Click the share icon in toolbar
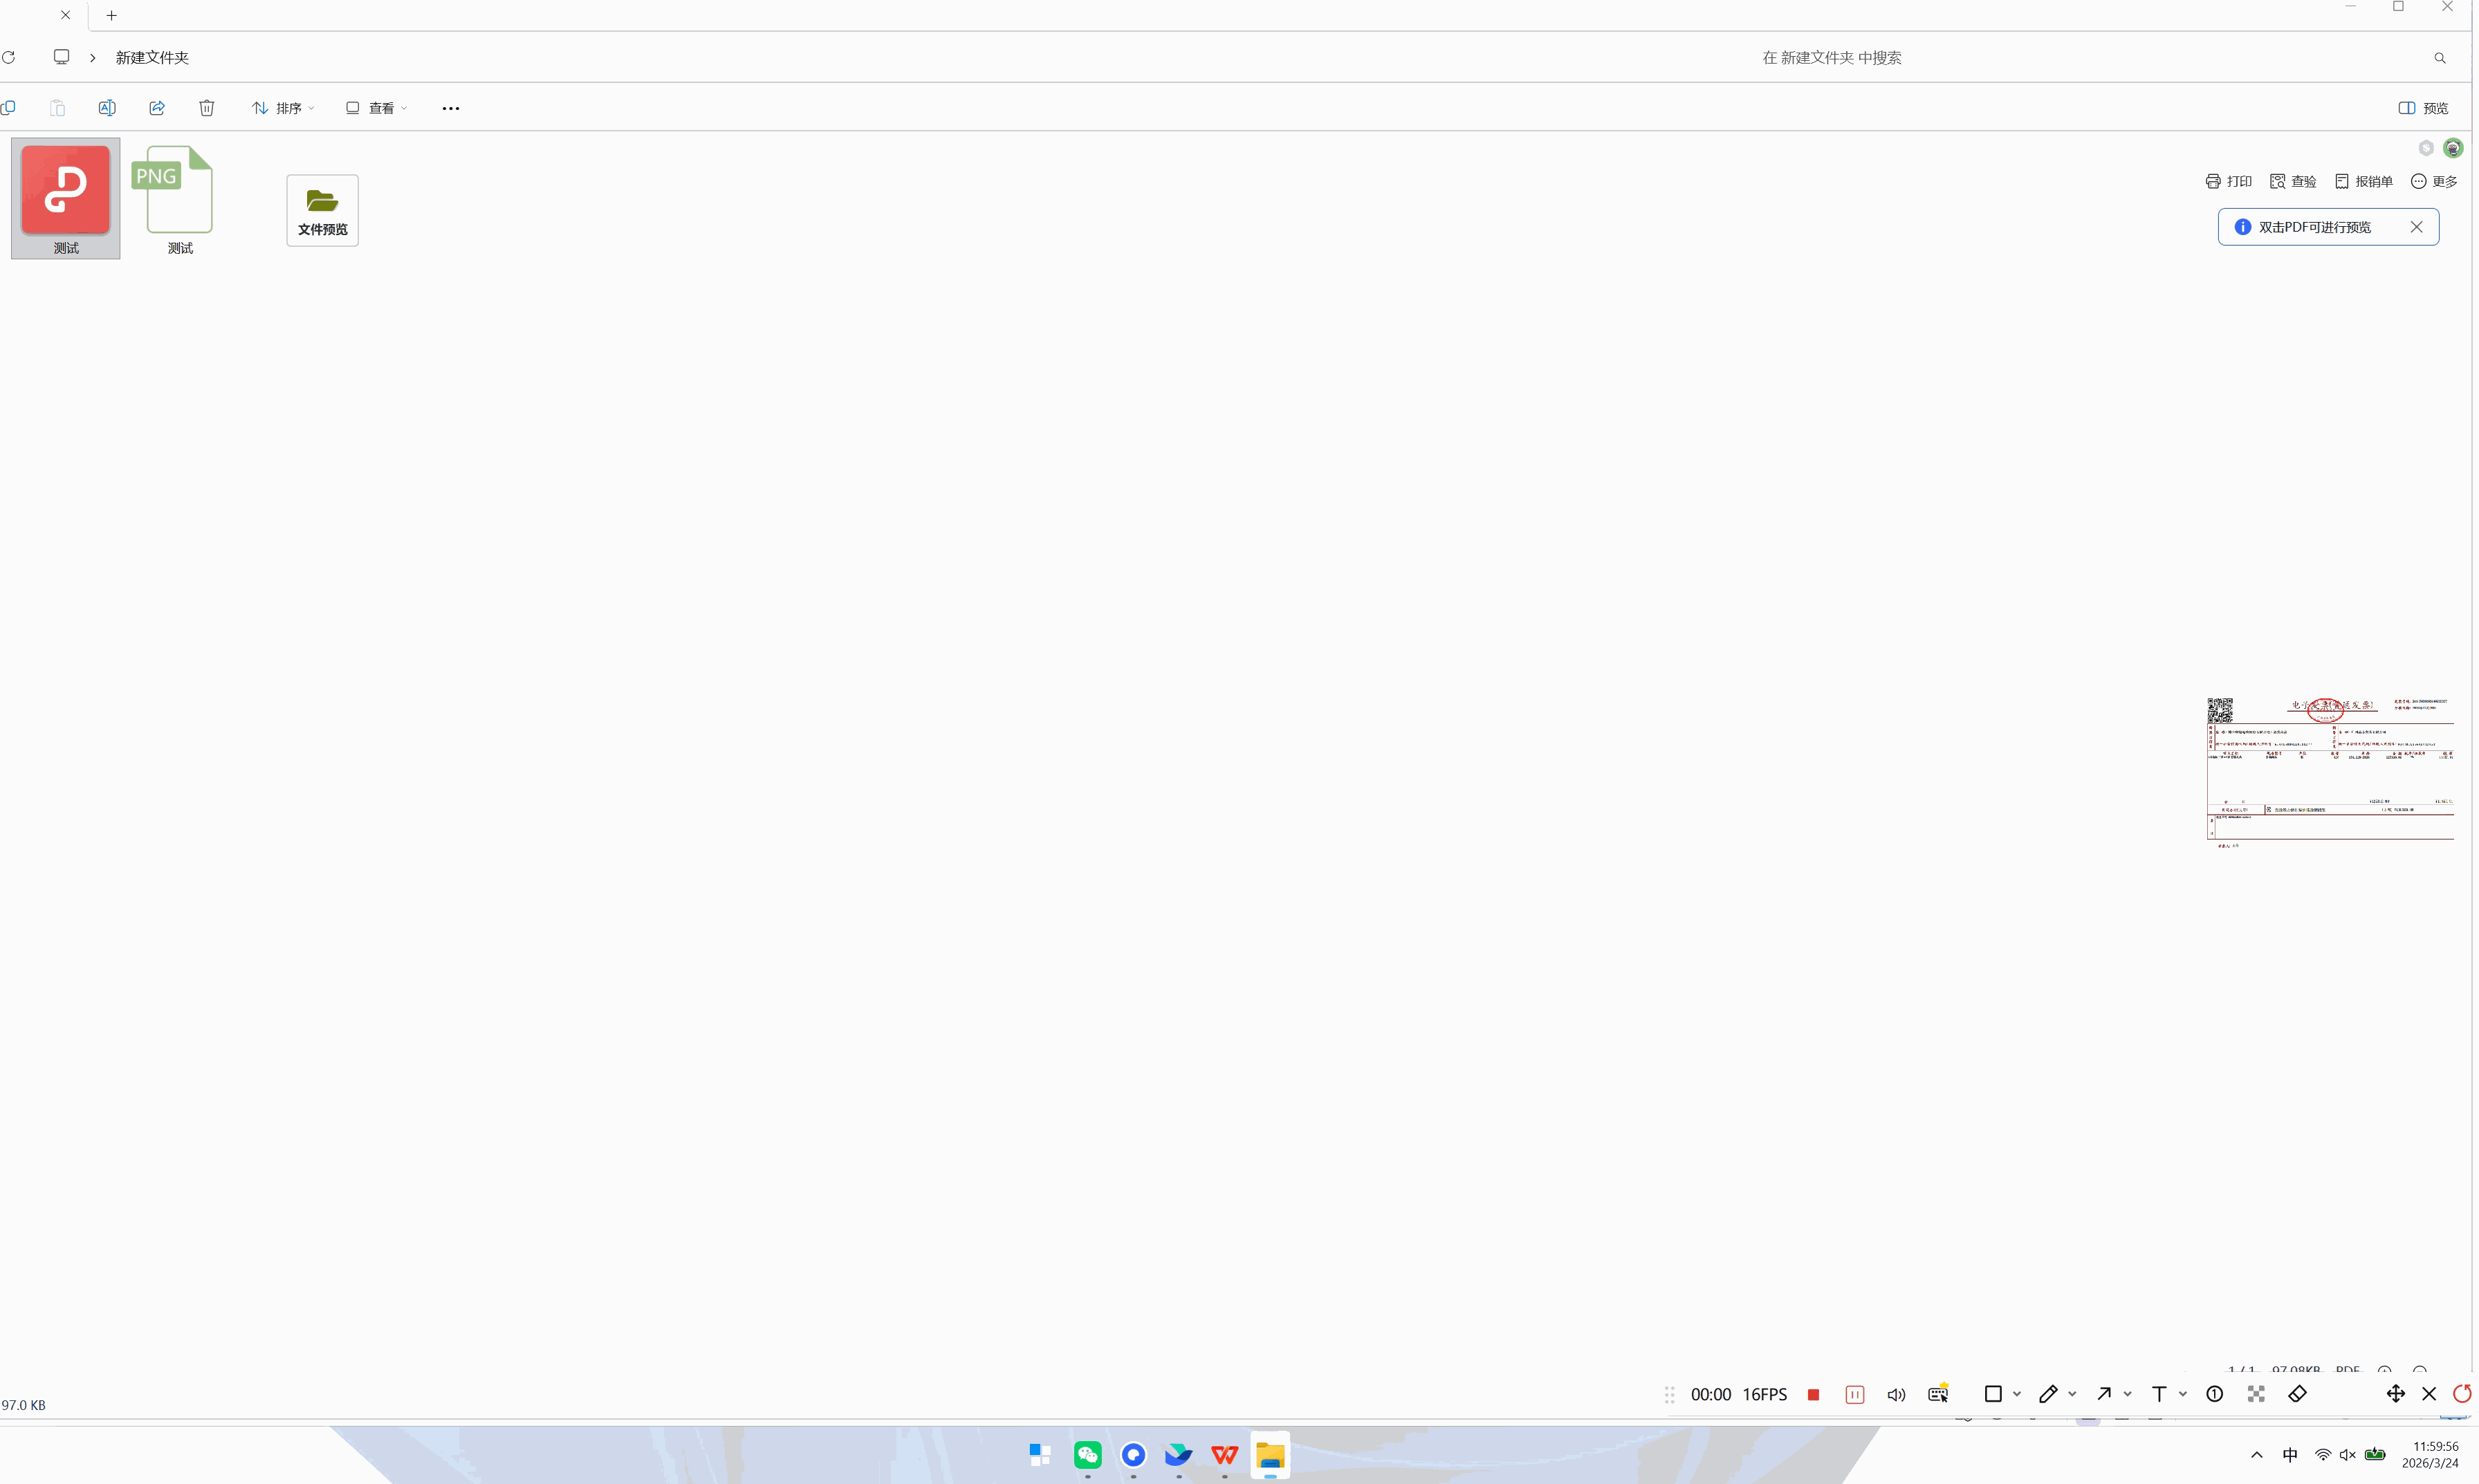This screenshot has height=1484, width=2479. 157,108
